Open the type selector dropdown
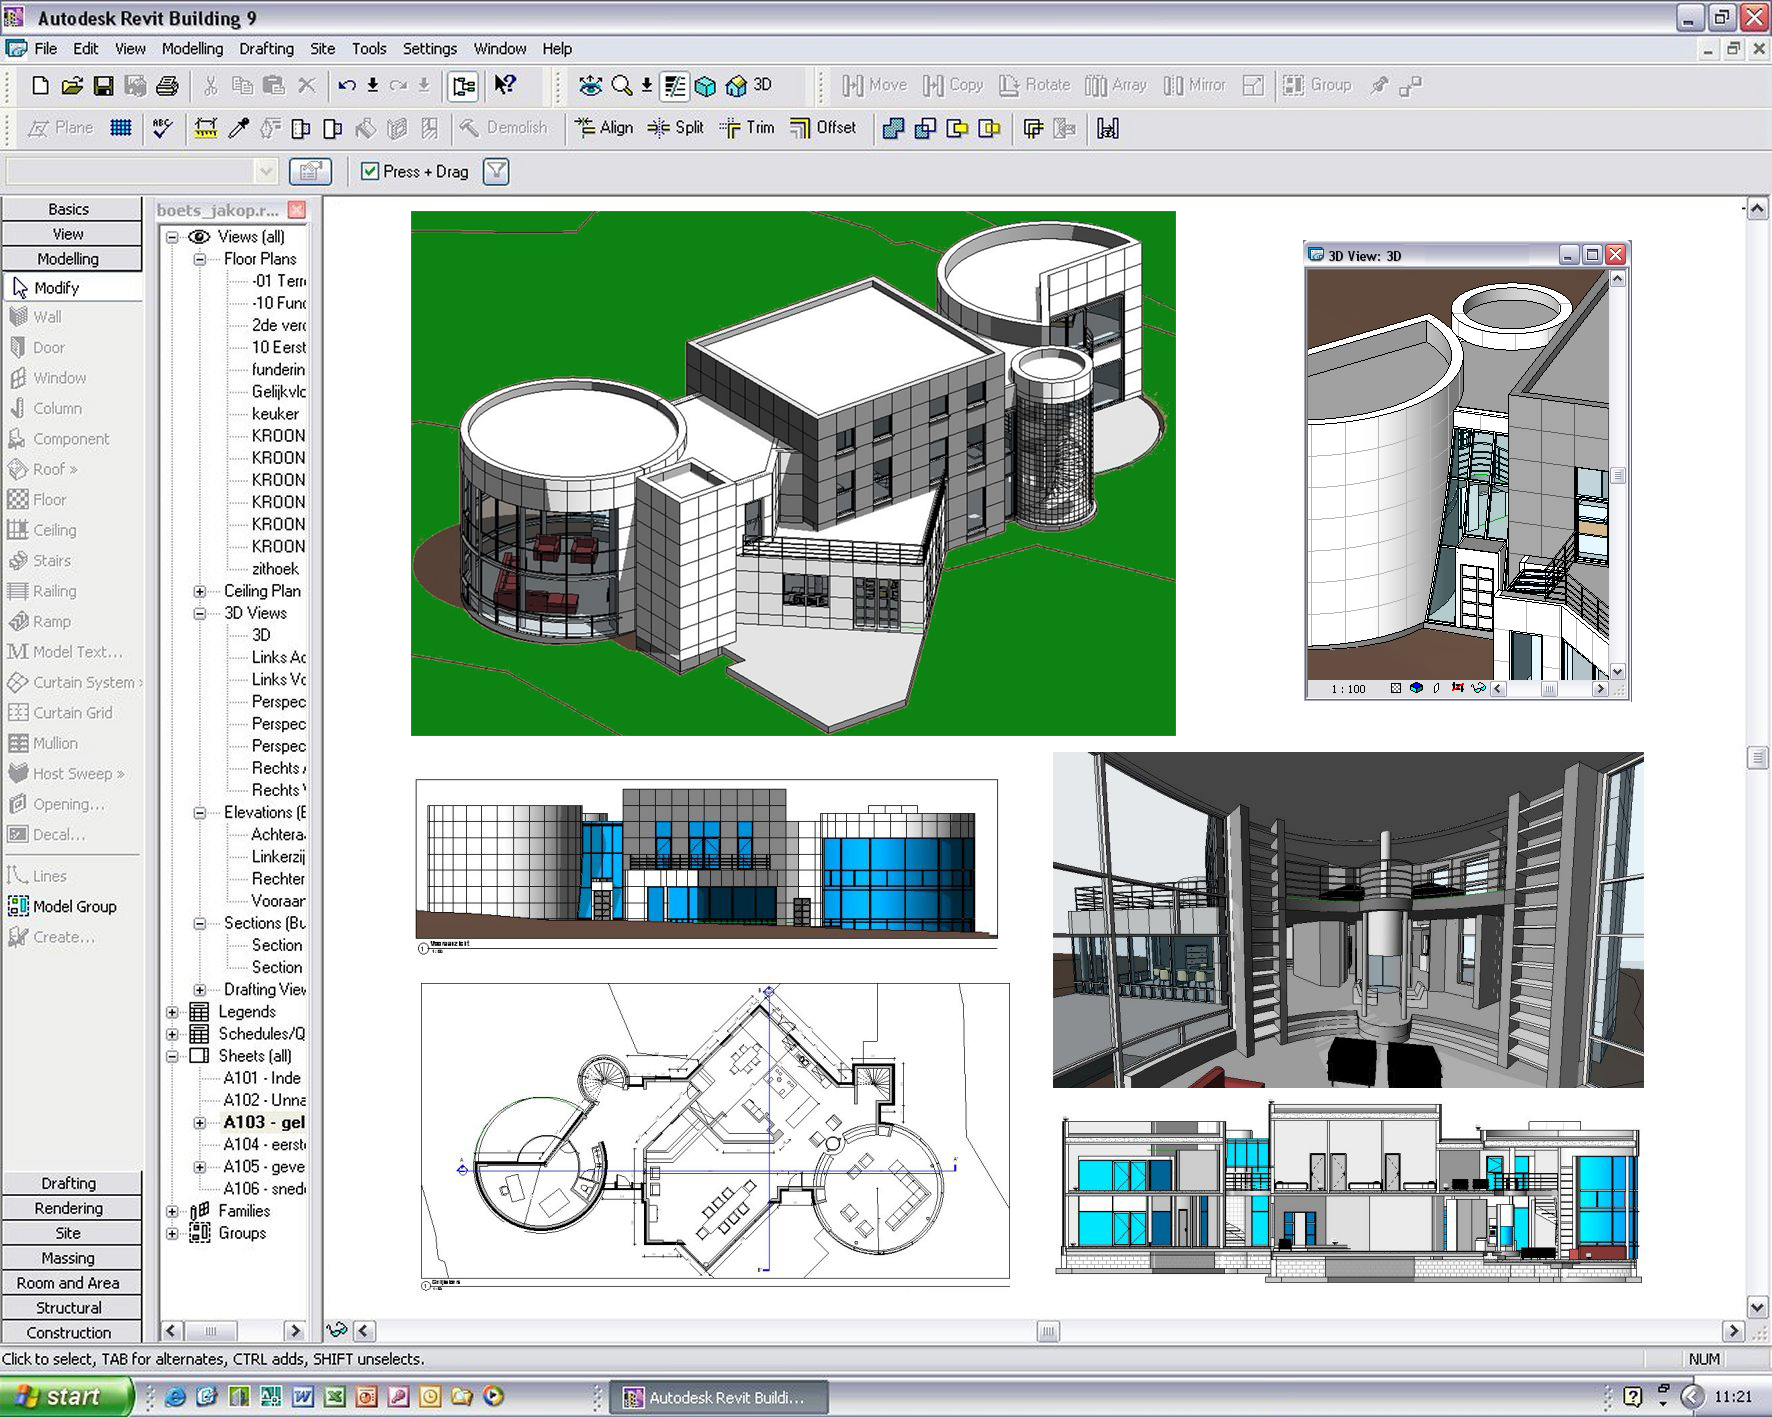The width and height of the screenshot is (1772, 1417). [x=265, y=172]
